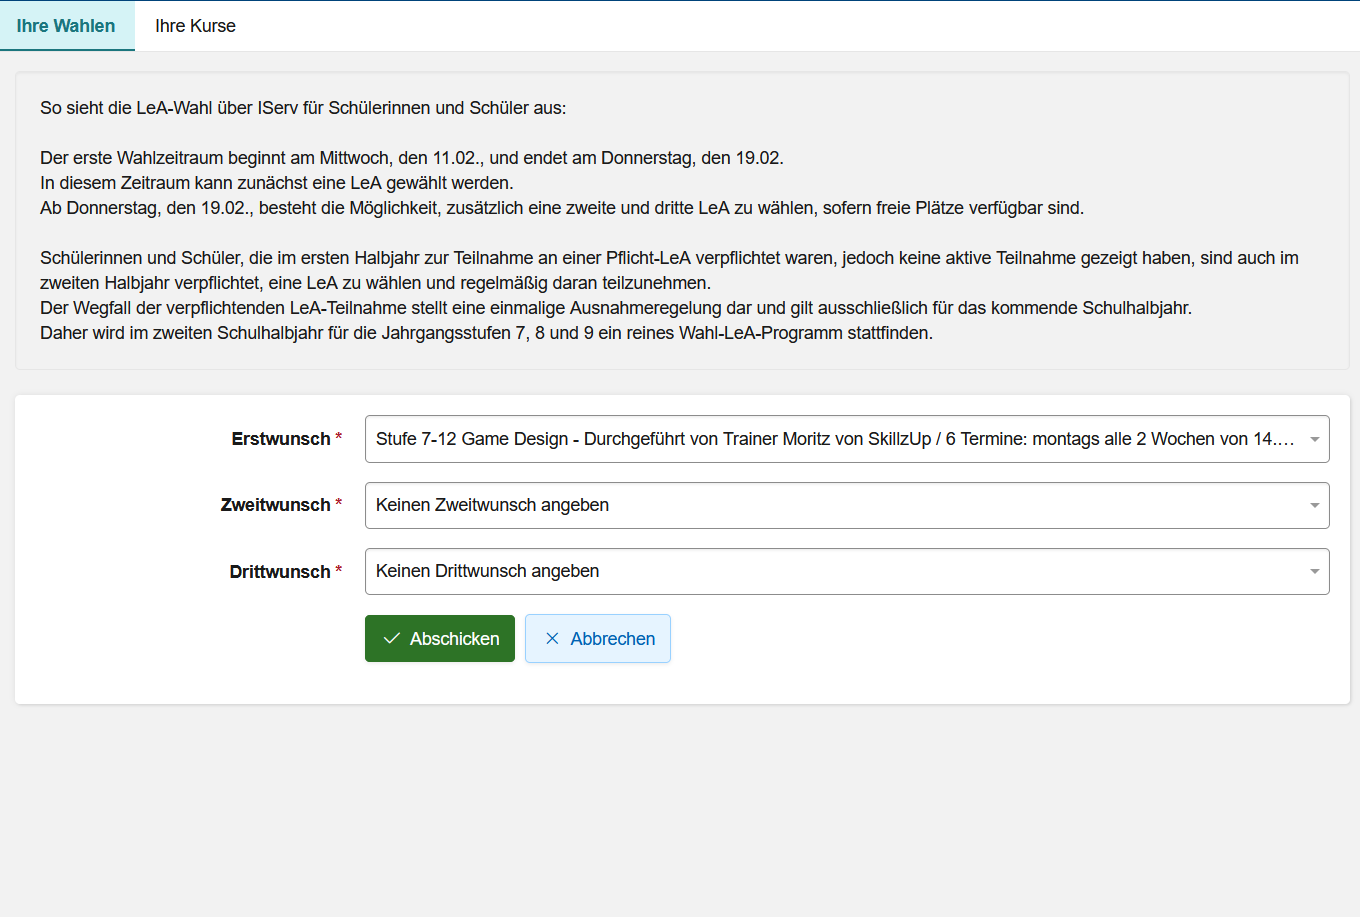Click the checkmark icon on Abschicken button
The image size is (1360, 917).
[392, 639]
